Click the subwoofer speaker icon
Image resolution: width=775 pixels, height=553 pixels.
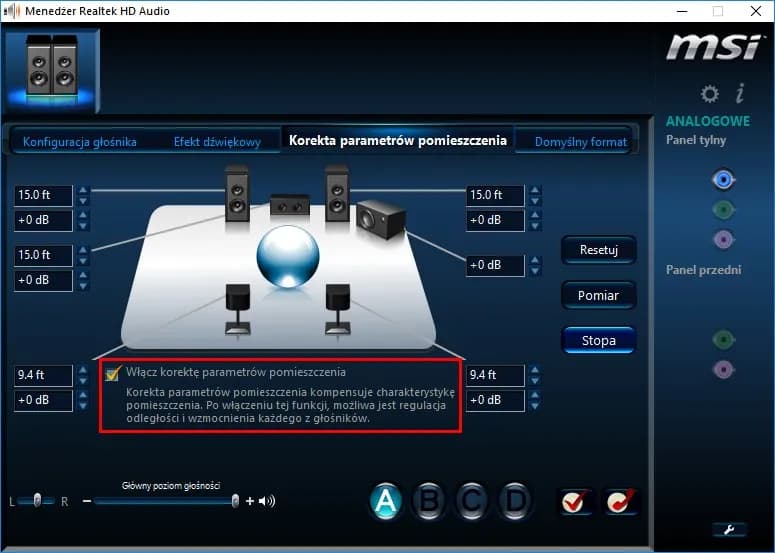pyautogui.click(x=379, y=216)
